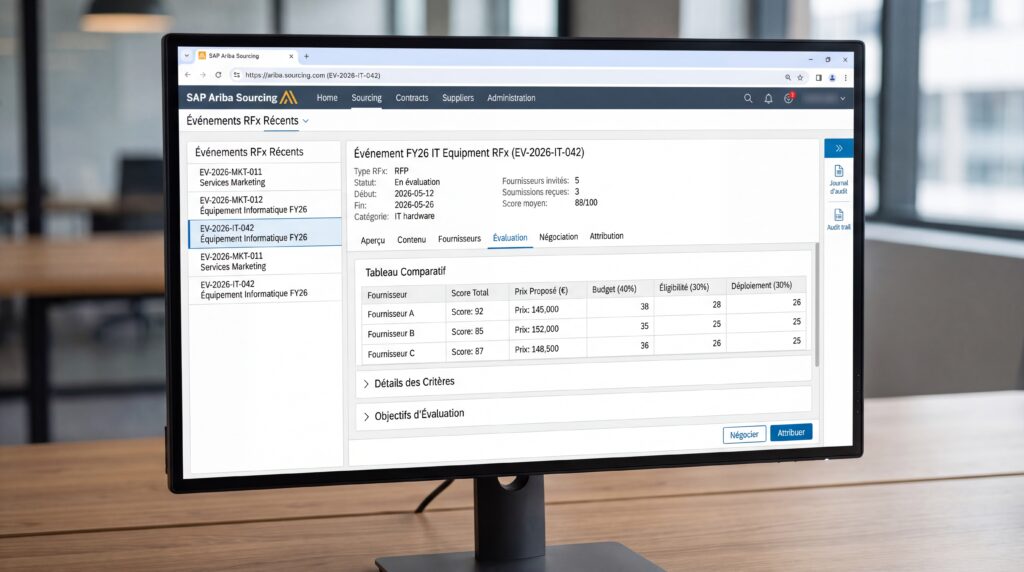Click the Attribuer button

tap(791, 432)
